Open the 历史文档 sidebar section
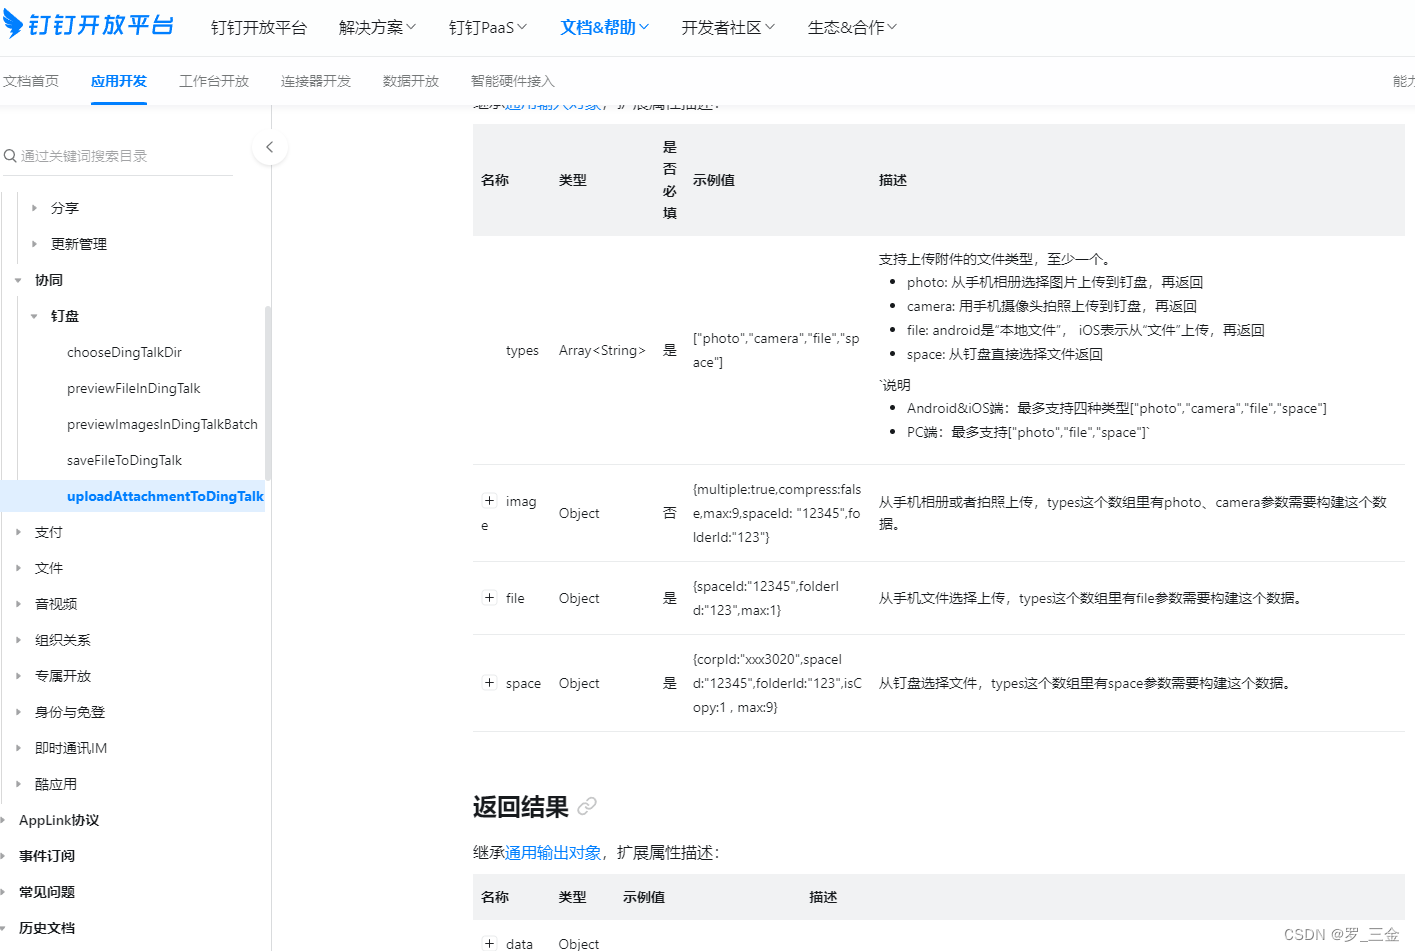Viewport: 1415px width, 951px height. click(x=47, y=928)
